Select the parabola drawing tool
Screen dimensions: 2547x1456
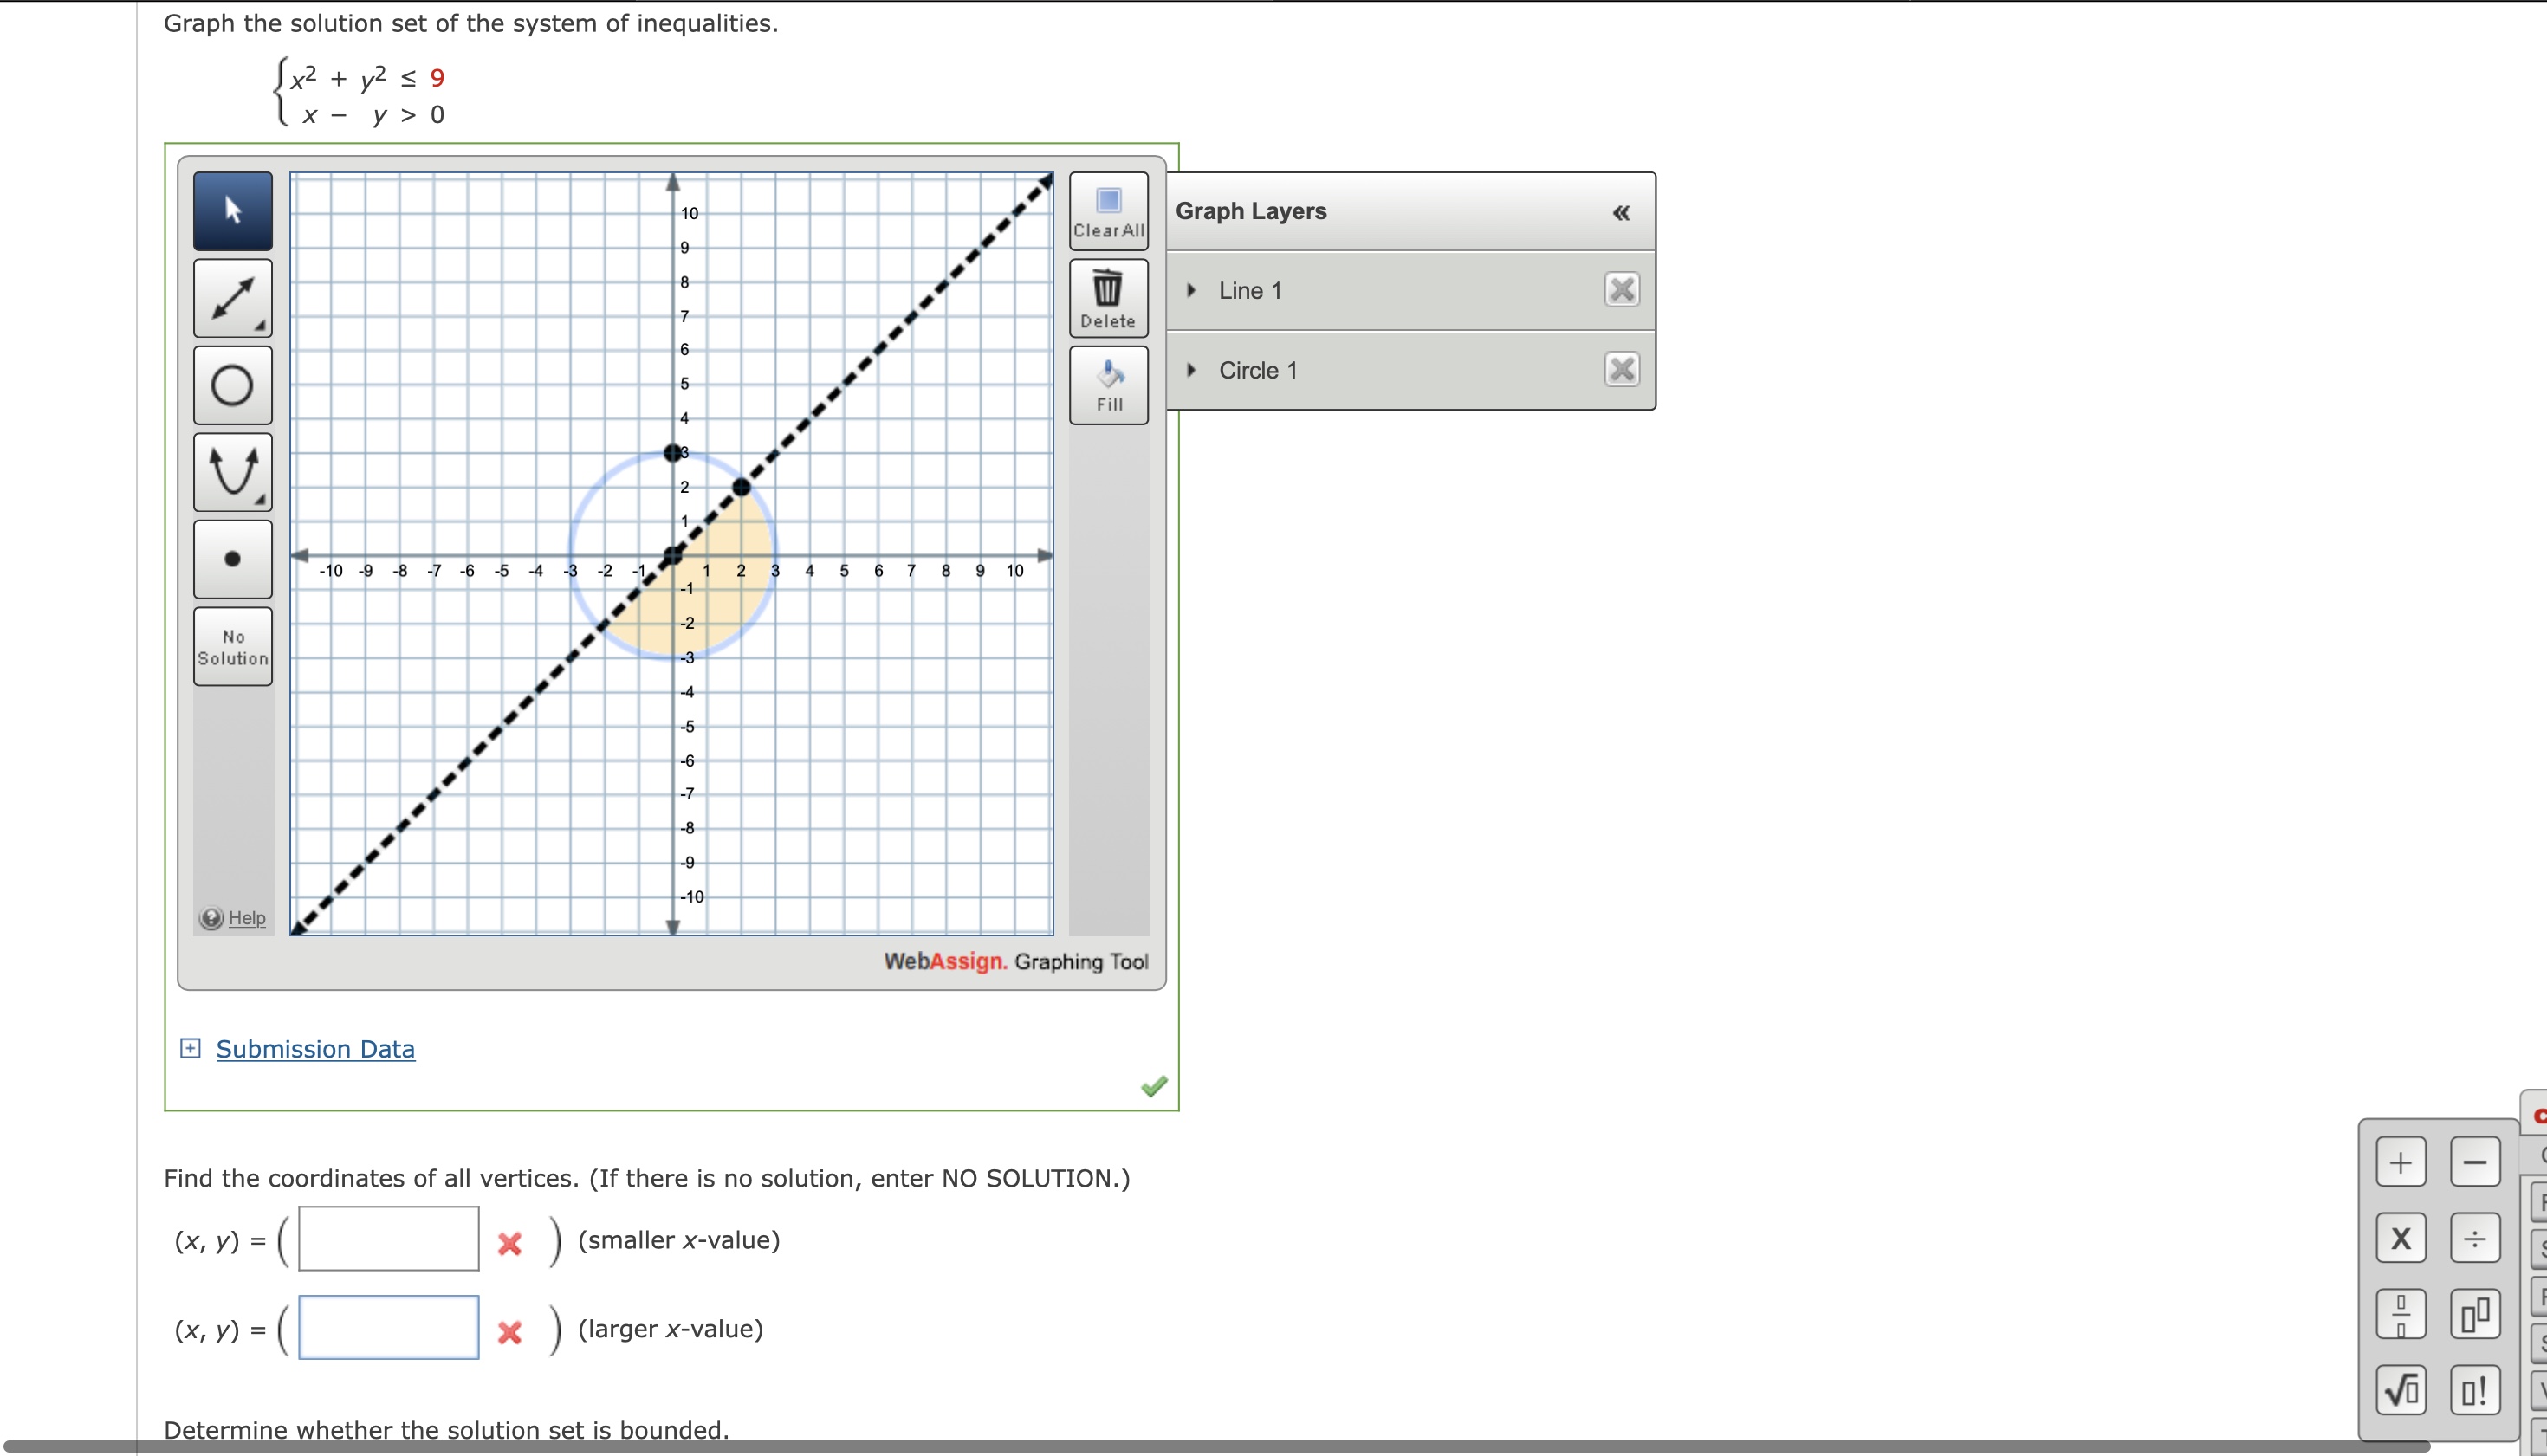coord(232,471)
